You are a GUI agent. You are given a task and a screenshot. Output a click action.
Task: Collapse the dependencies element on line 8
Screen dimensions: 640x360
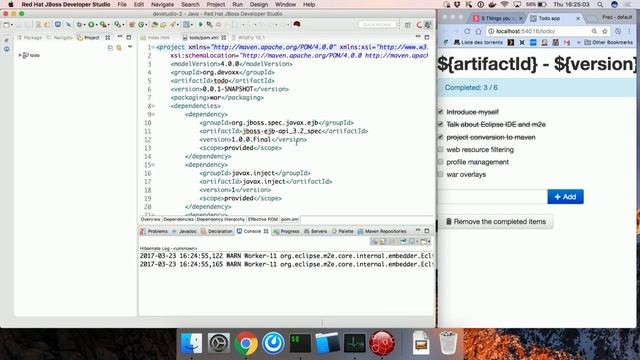pyautogui.click(x=153, y=106)
